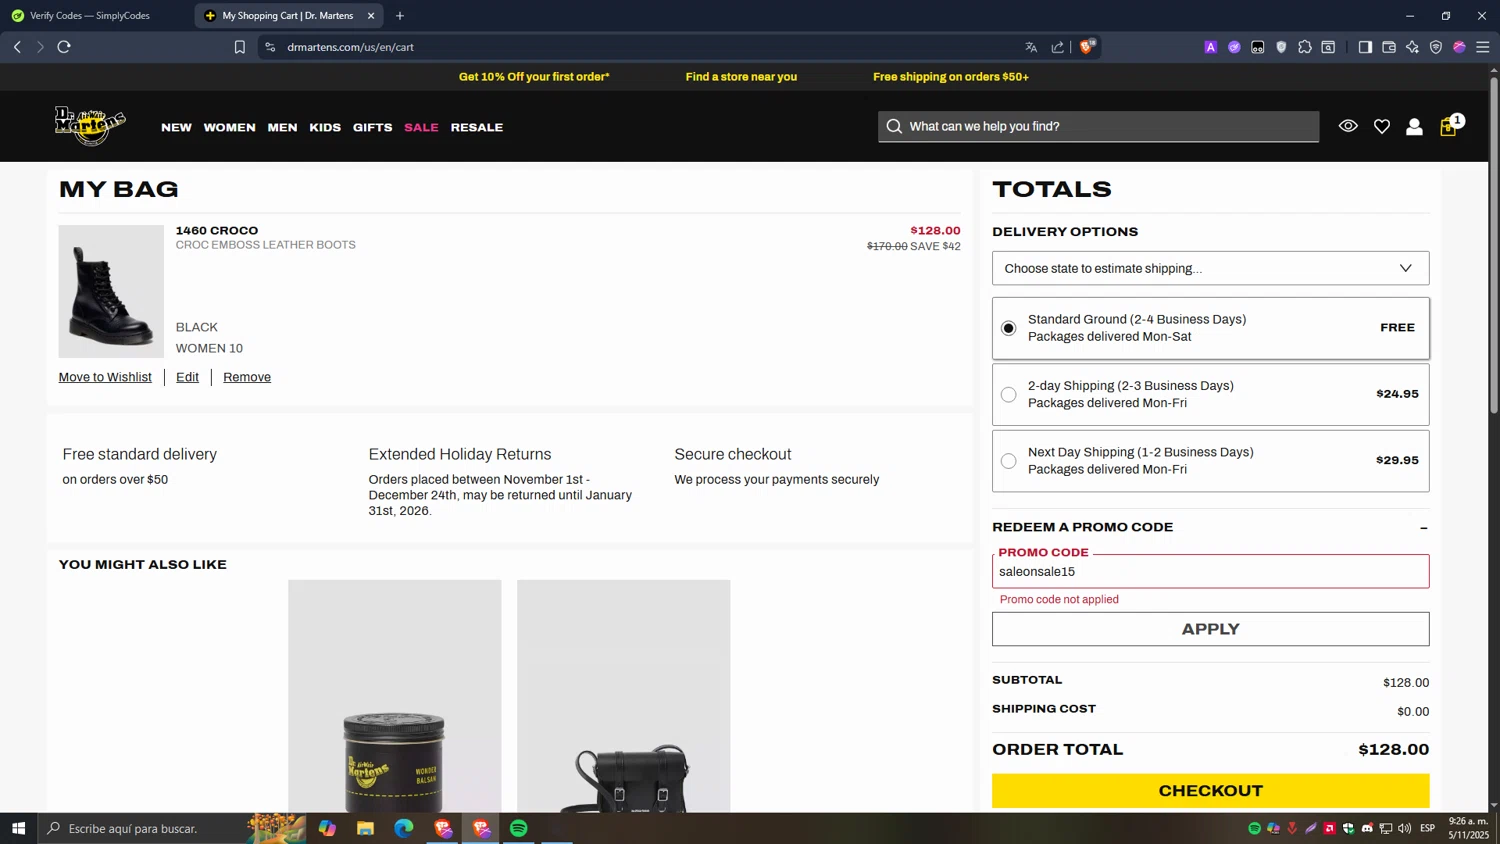Toggle the browser sidebar icon
Screen dimensions: 1500x844
click(x=1365, y=47)
